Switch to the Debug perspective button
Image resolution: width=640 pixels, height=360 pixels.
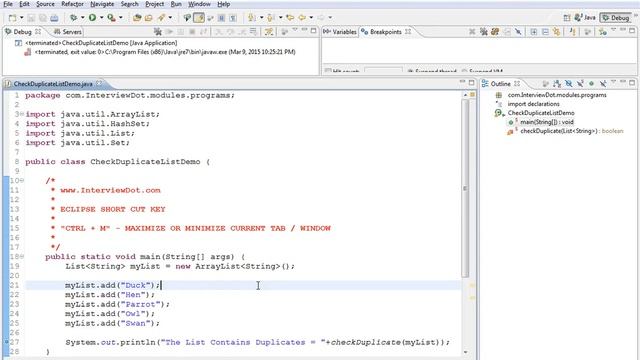[x=616, y=18]
